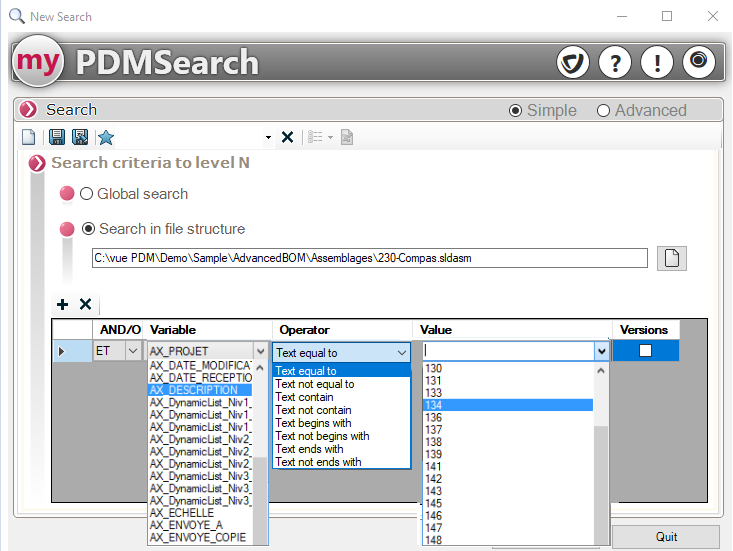The width and height of the screenshot is (733, 551).
Task: Choose AX_ECHELLE from the variable list
Action: pyautogui.click(x=179, y=513)
